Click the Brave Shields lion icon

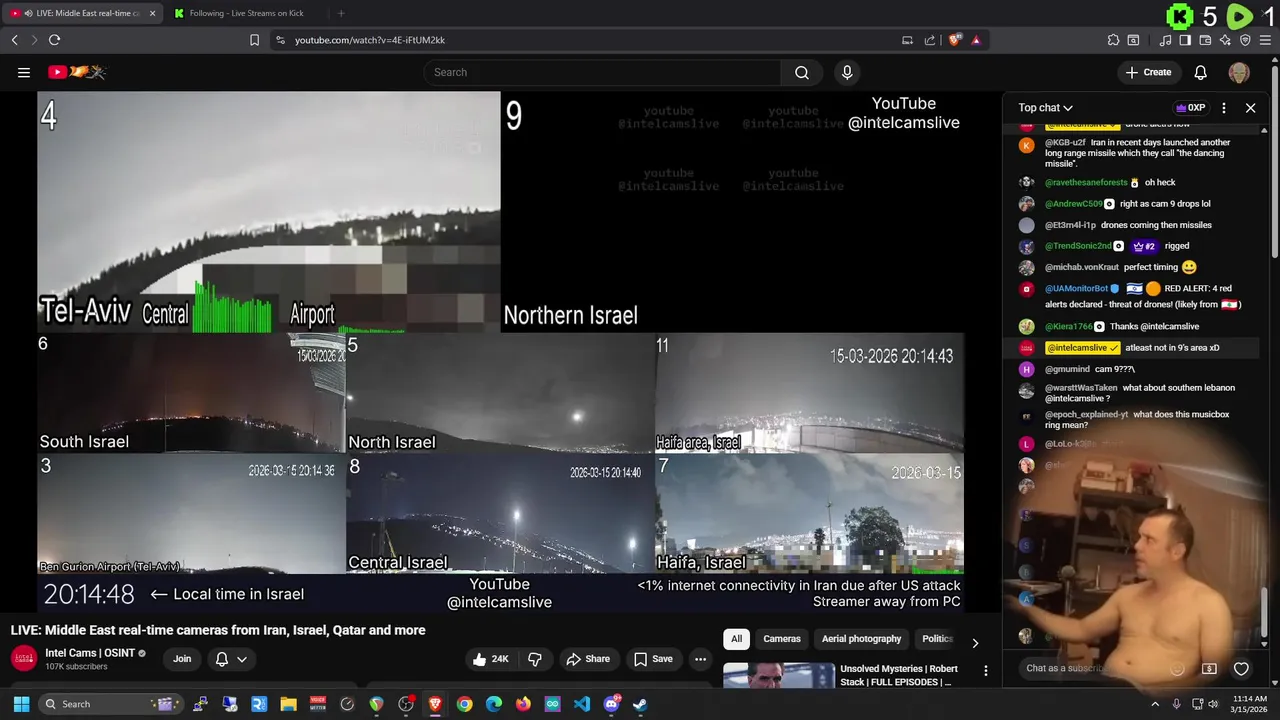955,40
